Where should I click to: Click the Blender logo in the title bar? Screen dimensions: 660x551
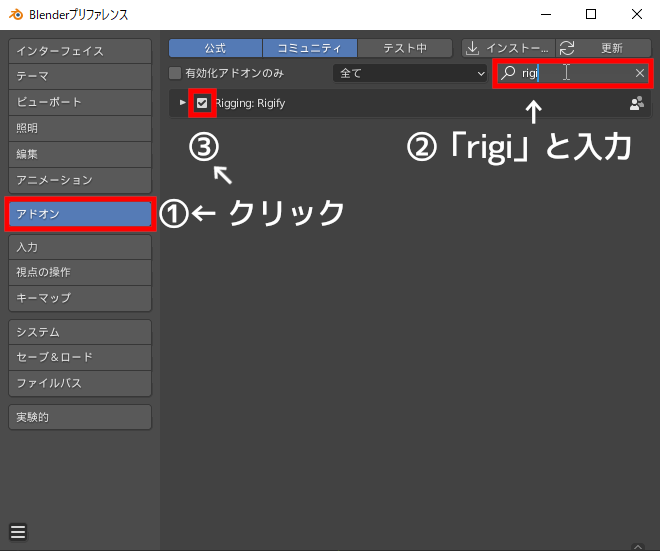click(x=16, y=14)
